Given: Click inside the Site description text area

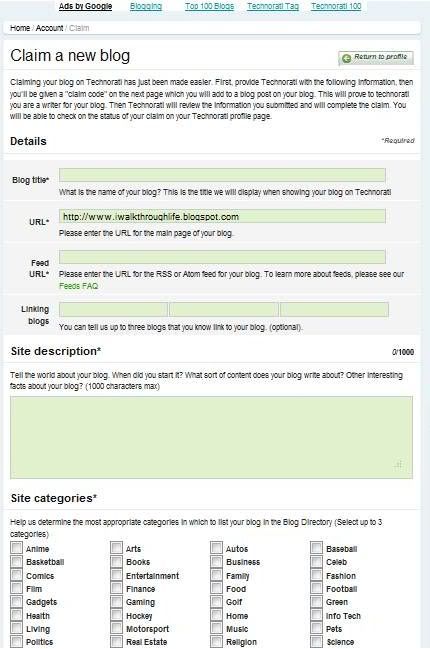Looking at the screenshot, I should tap(211, 437).
